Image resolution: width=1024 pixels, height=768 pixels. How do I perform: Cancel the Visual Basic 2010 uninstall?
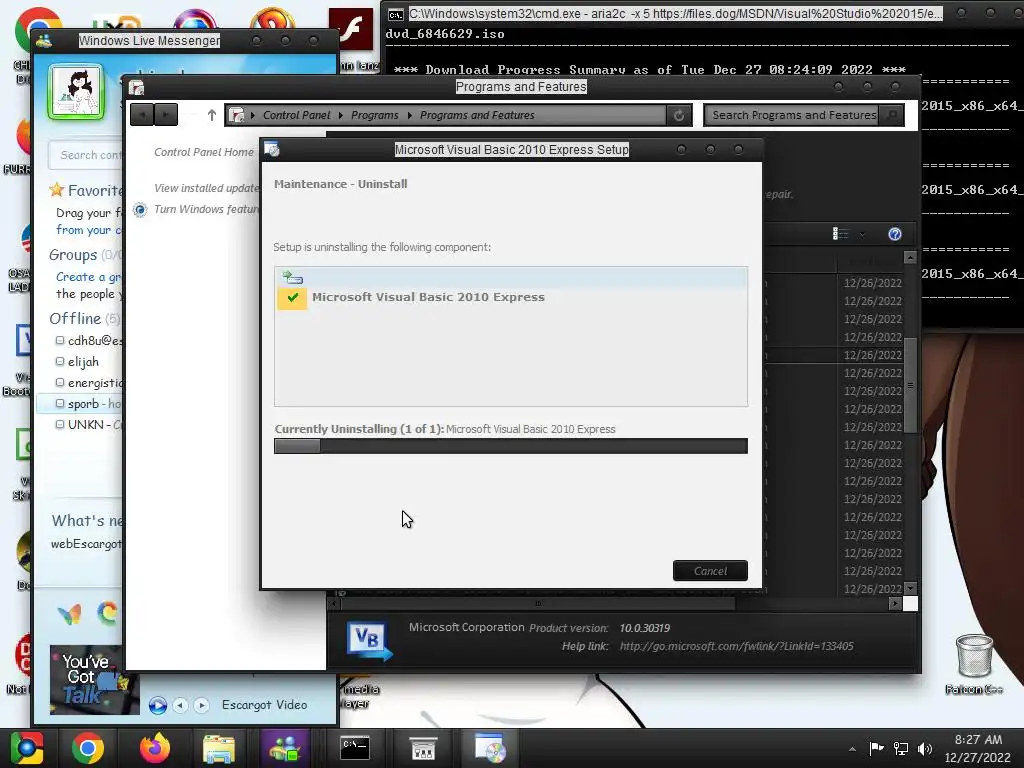tap(710, 571)
